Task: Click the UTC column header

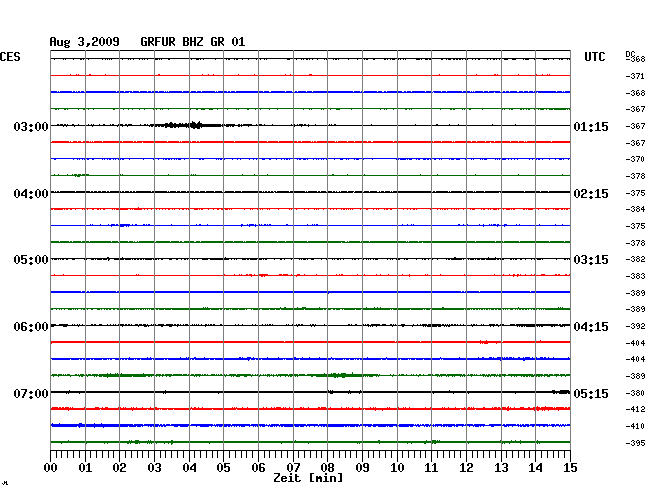Action: click(594, 57)
